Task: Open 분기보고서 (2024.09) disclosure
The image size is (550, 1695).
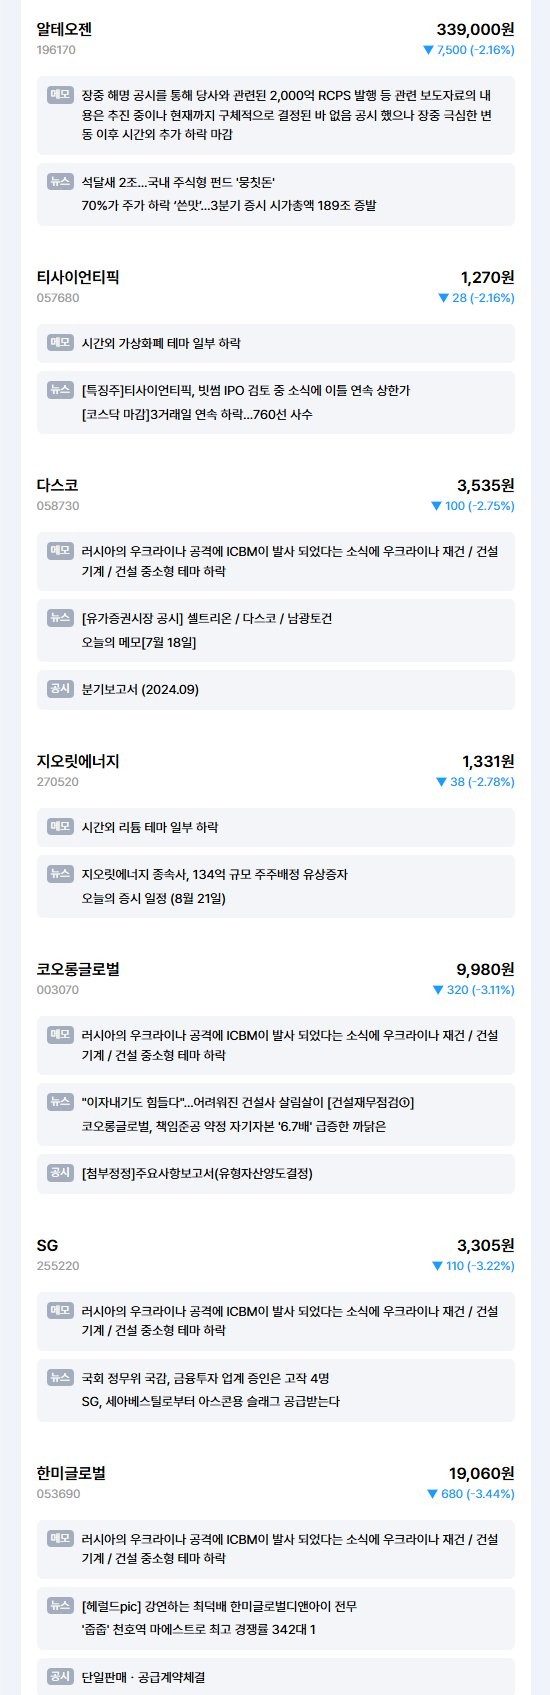Action: (140, 690)
